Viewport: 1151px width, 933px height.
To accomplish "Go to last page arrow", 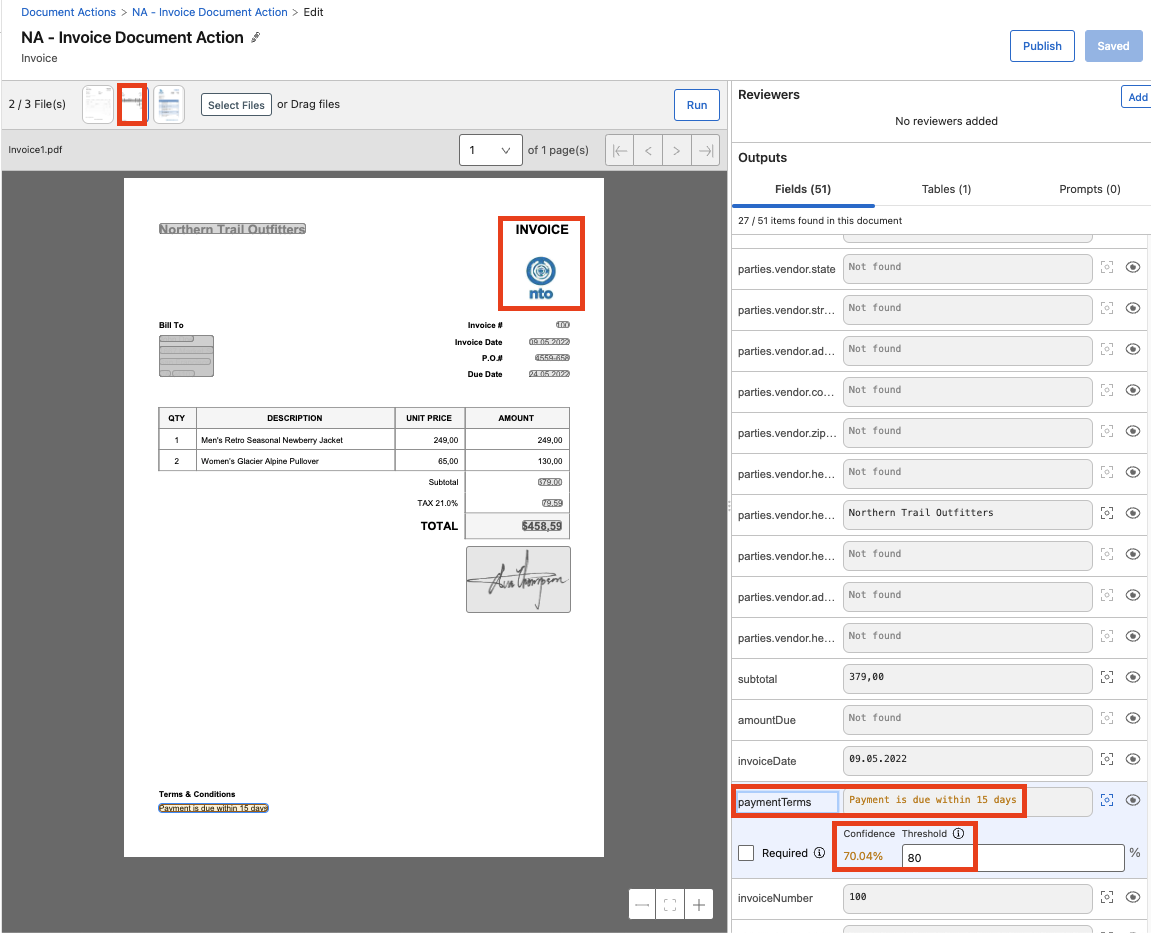I will (705, 150).
